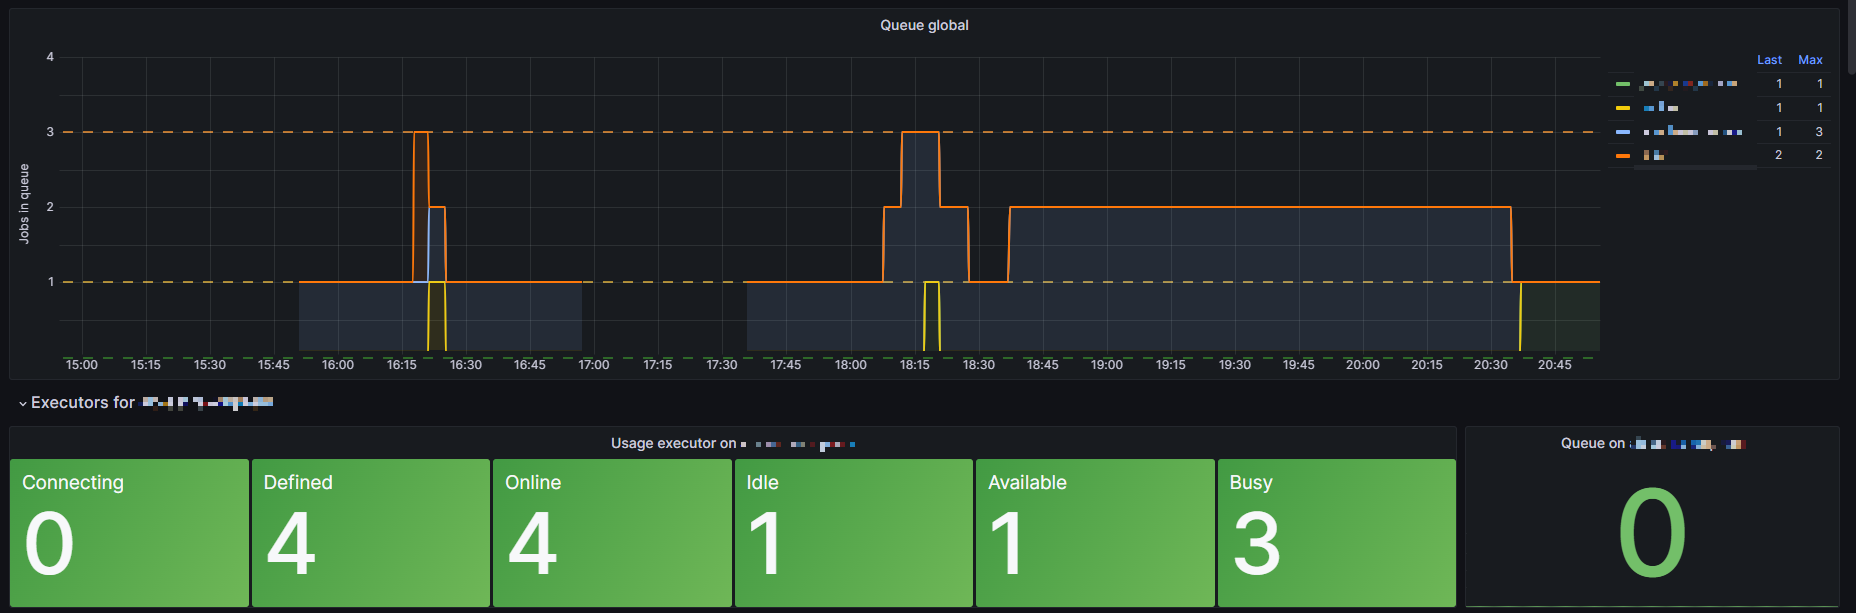Open the Usage executor on panel title

click(732, 443)
